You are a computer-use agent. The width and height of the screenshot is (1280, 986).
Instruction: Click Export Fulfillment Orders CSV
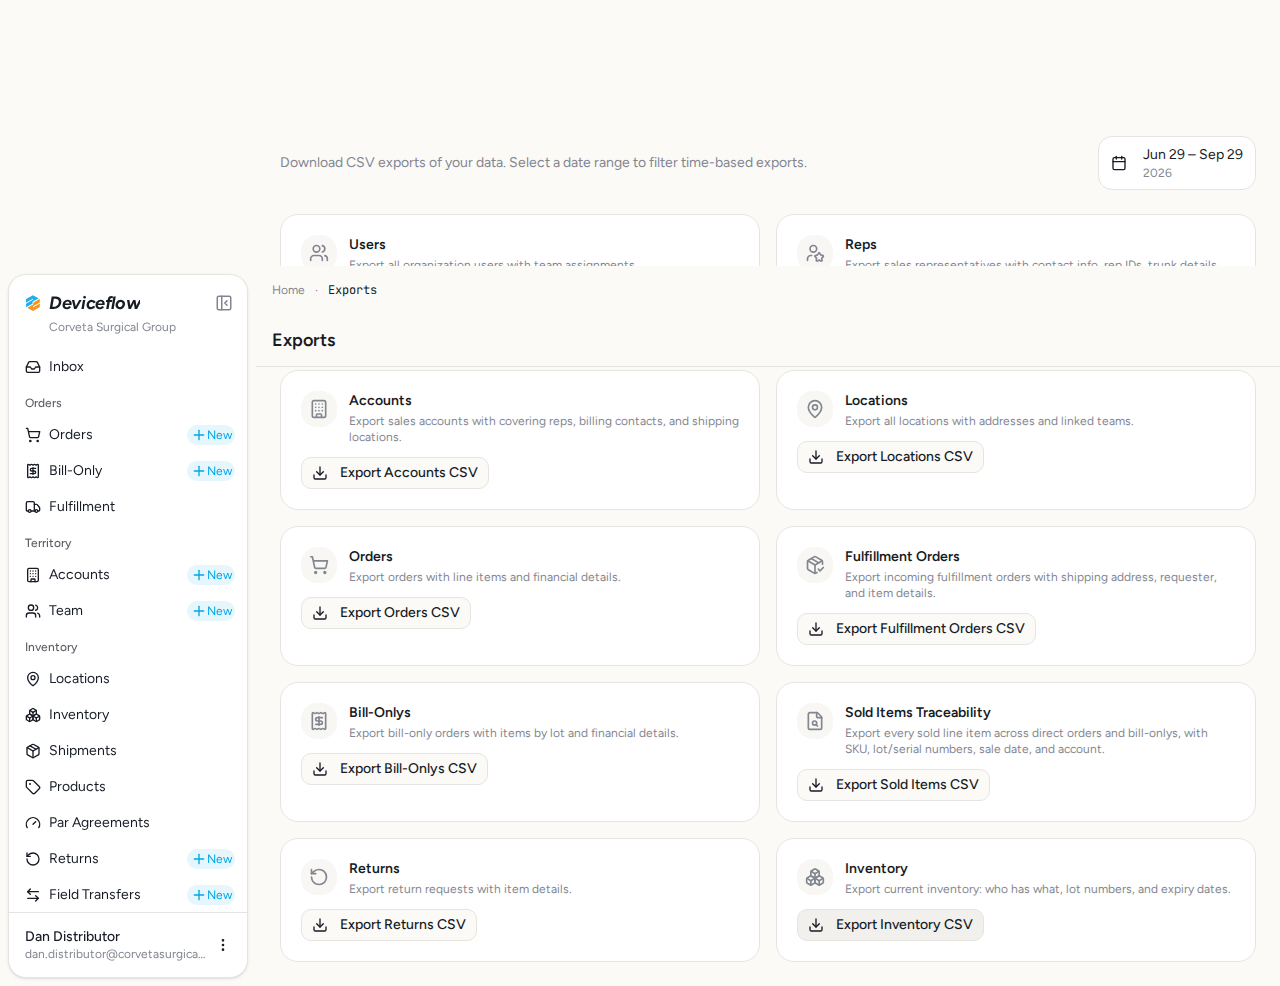916,629
